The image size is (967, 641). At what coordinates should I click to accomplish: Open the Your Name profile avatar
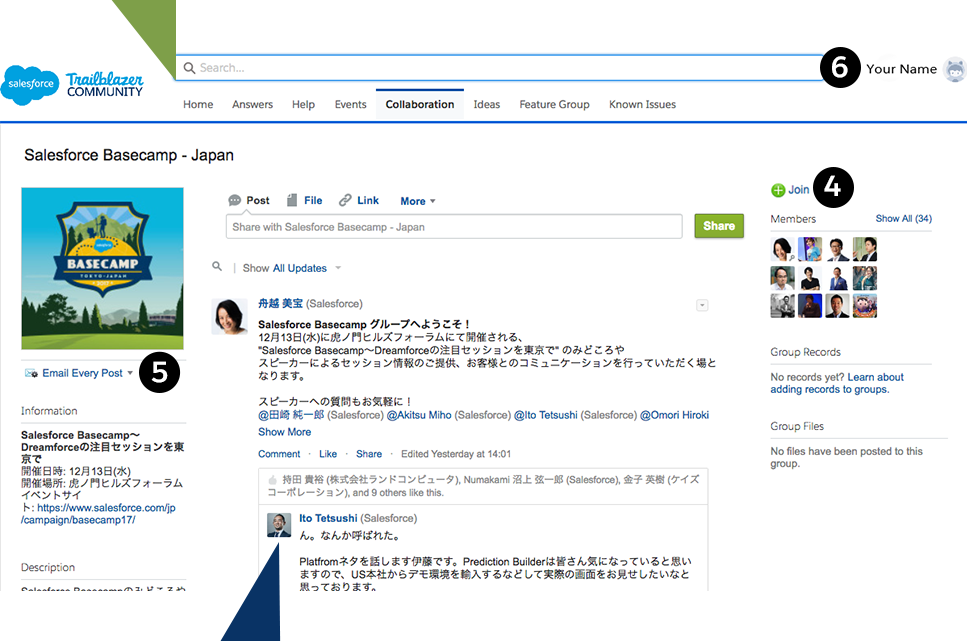(955, 69)
